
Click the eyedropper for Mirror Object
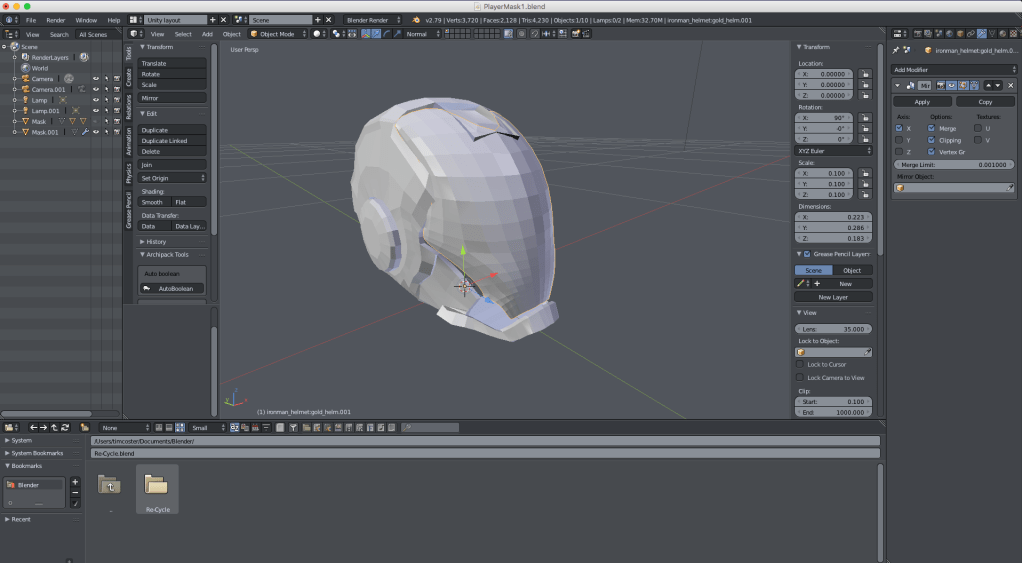coord(1009,187)
